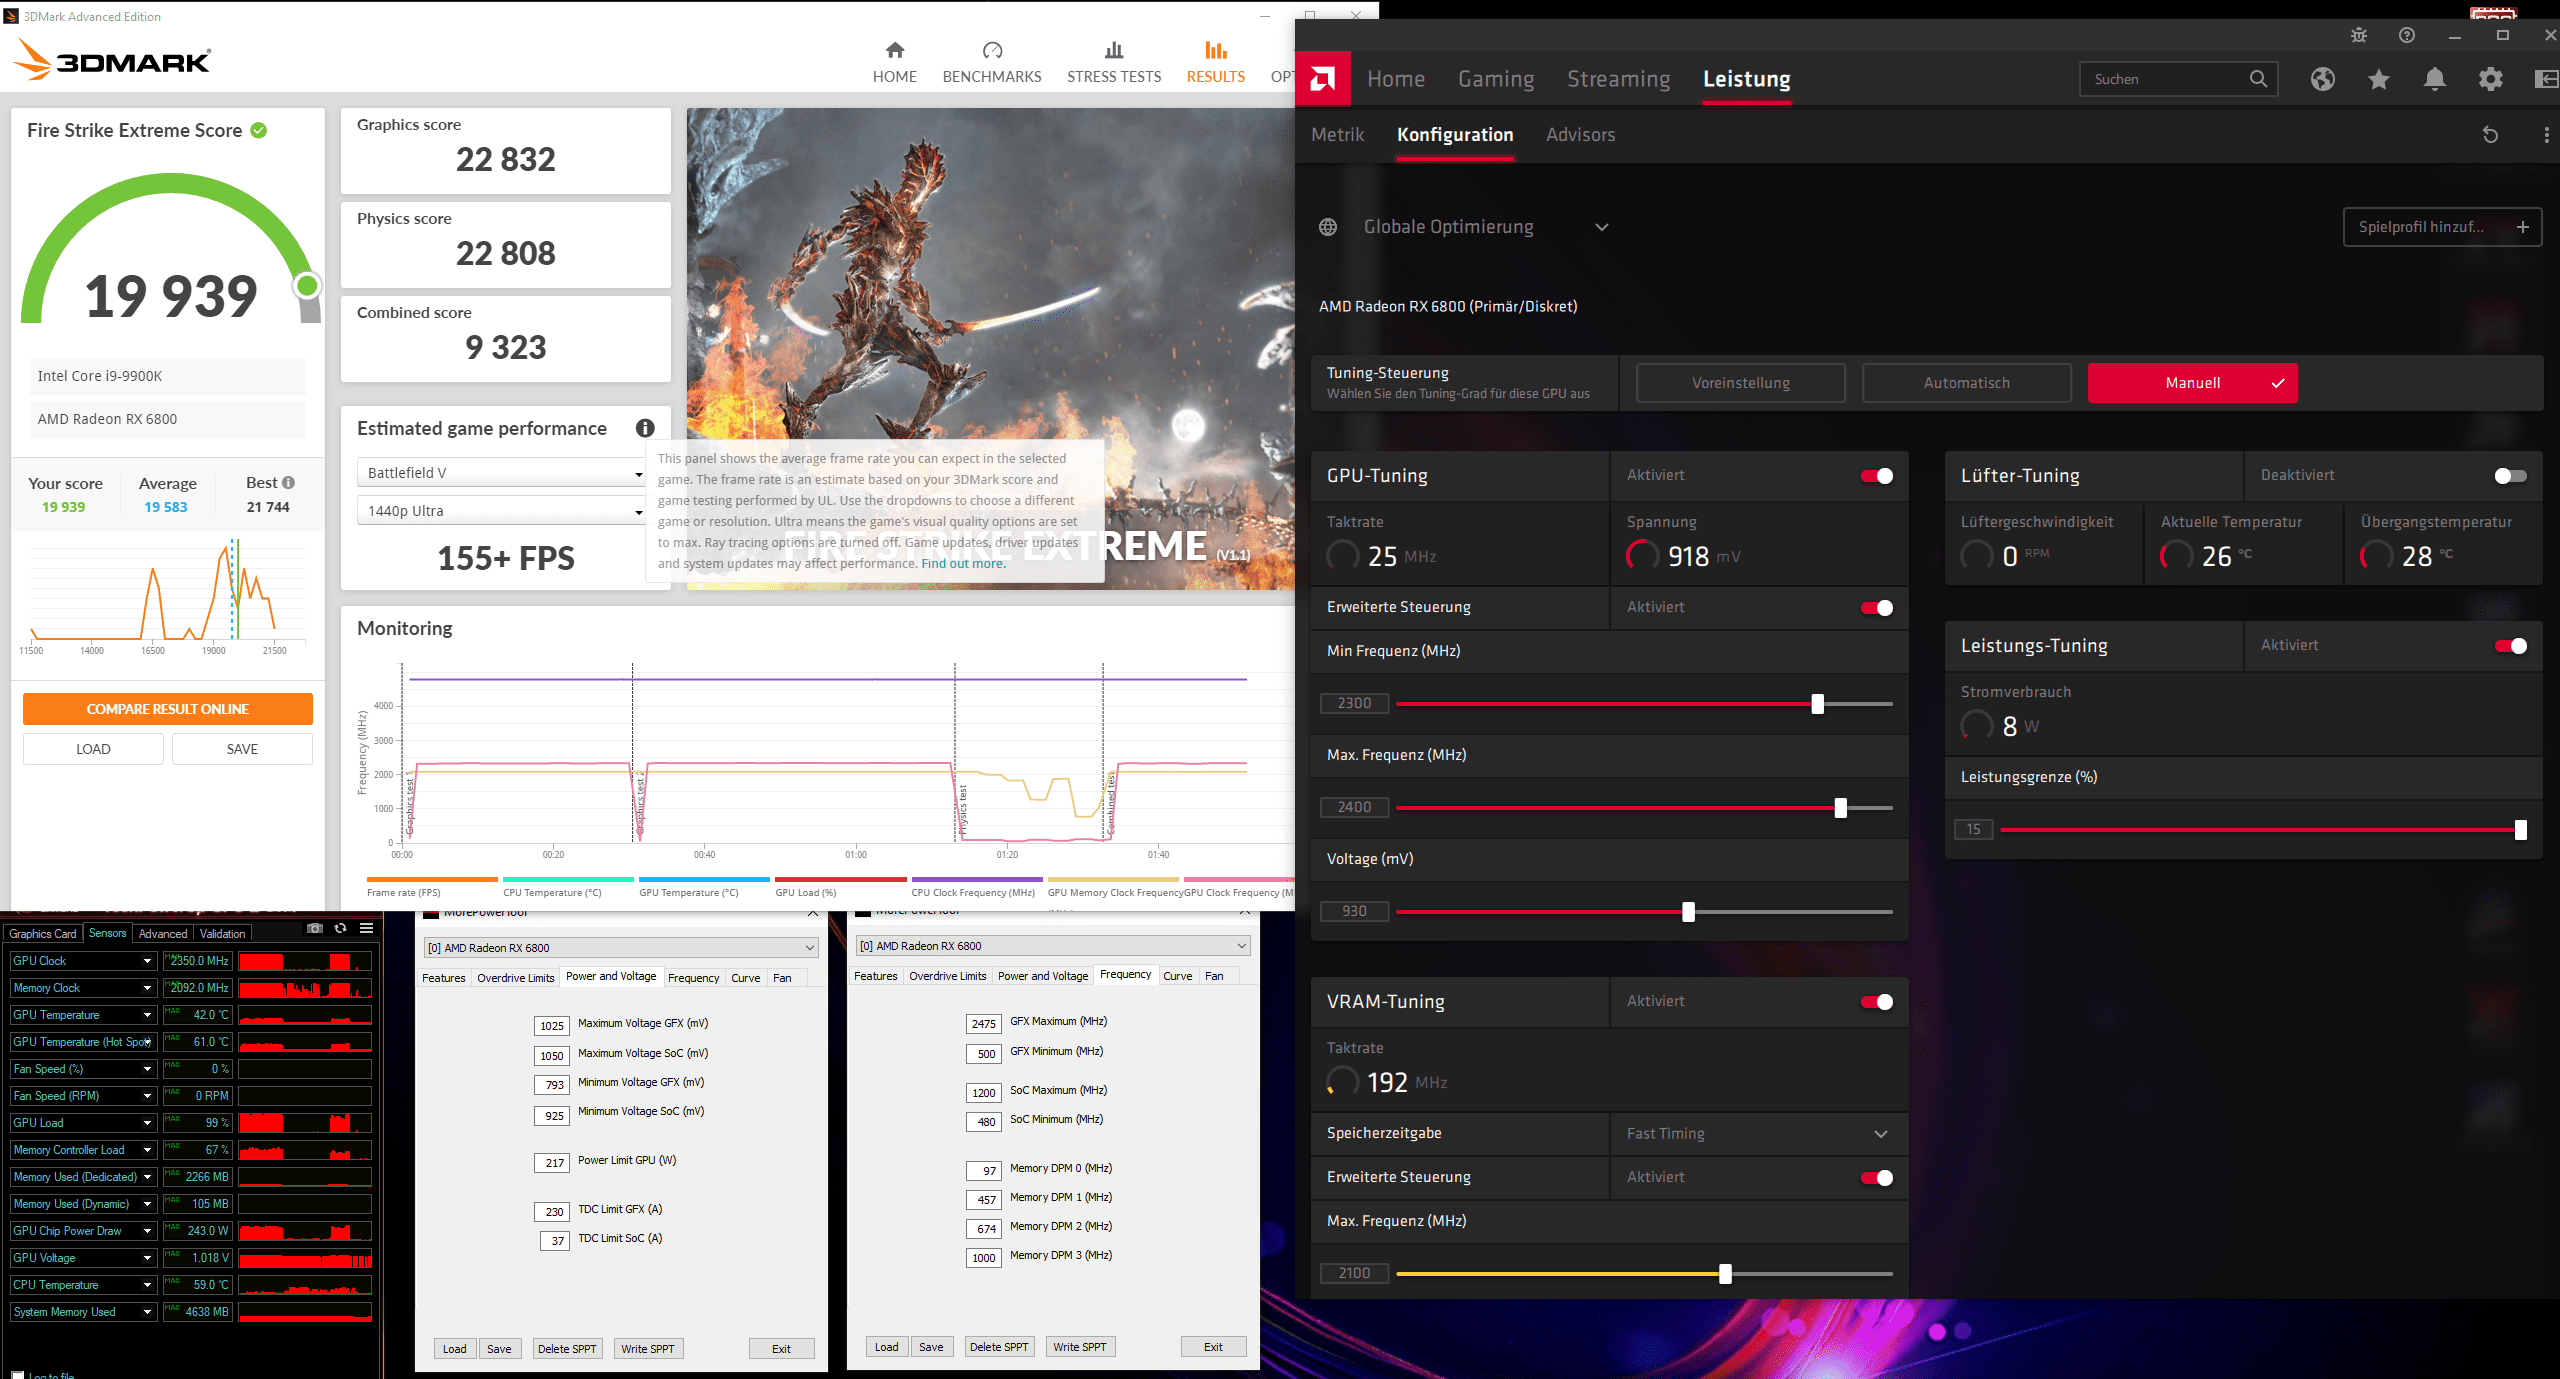The width and height of the screenshot is (2560, 1379).
Task: Refresh GPU-Z sensors icon
Action: click(x=341, y=928)
